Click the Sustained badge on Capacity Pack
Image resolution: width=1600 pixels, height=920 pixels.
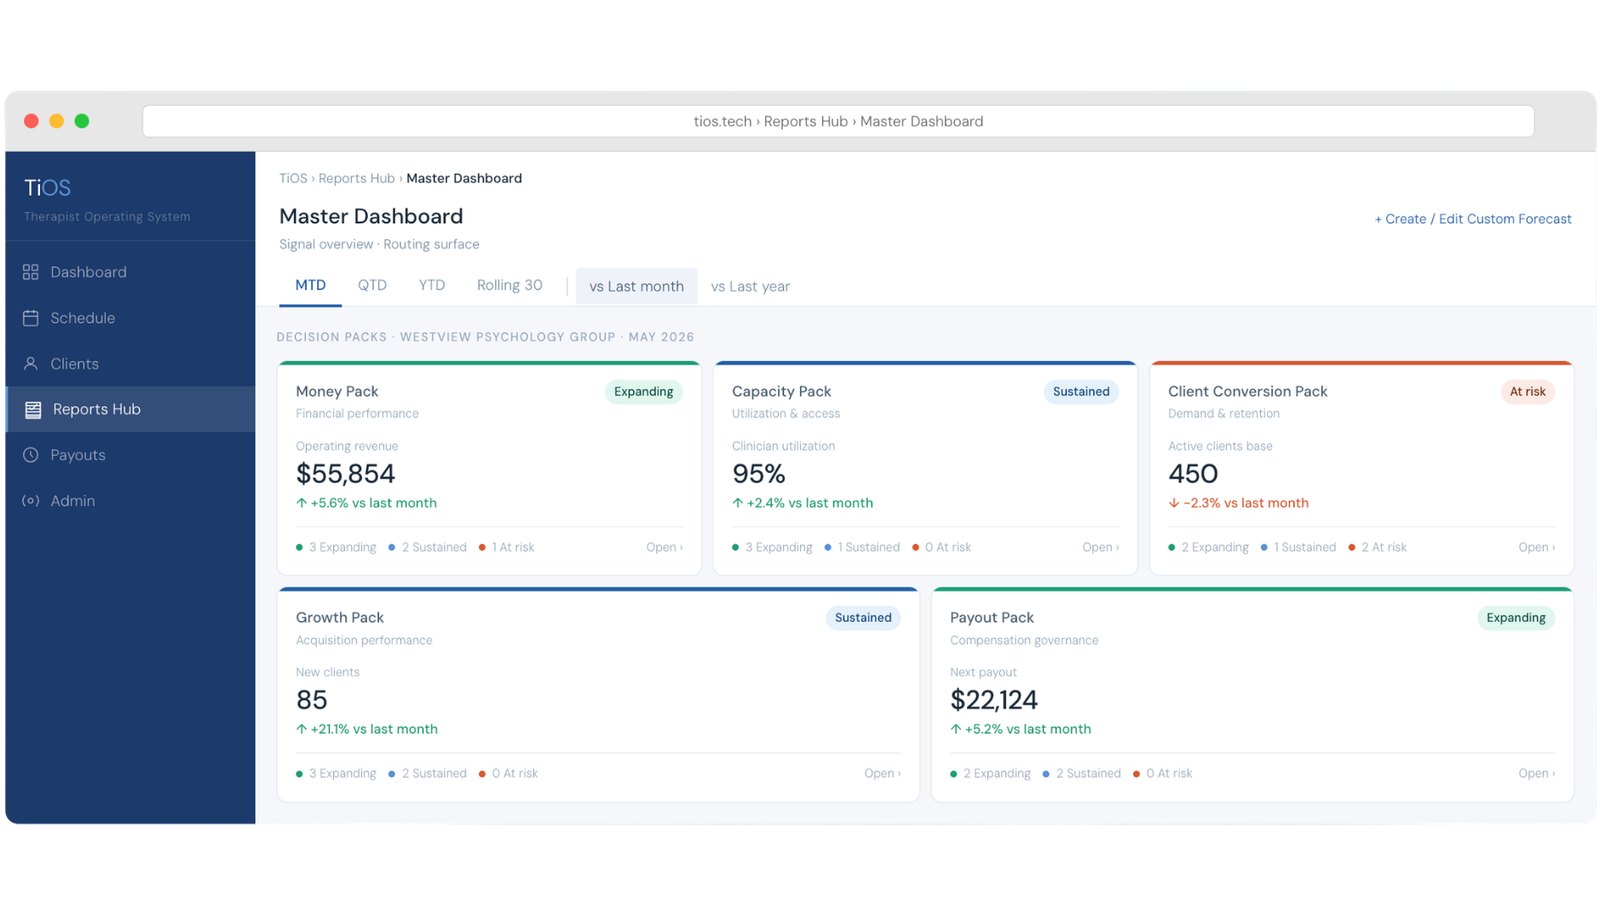[x=1081, y=392]
